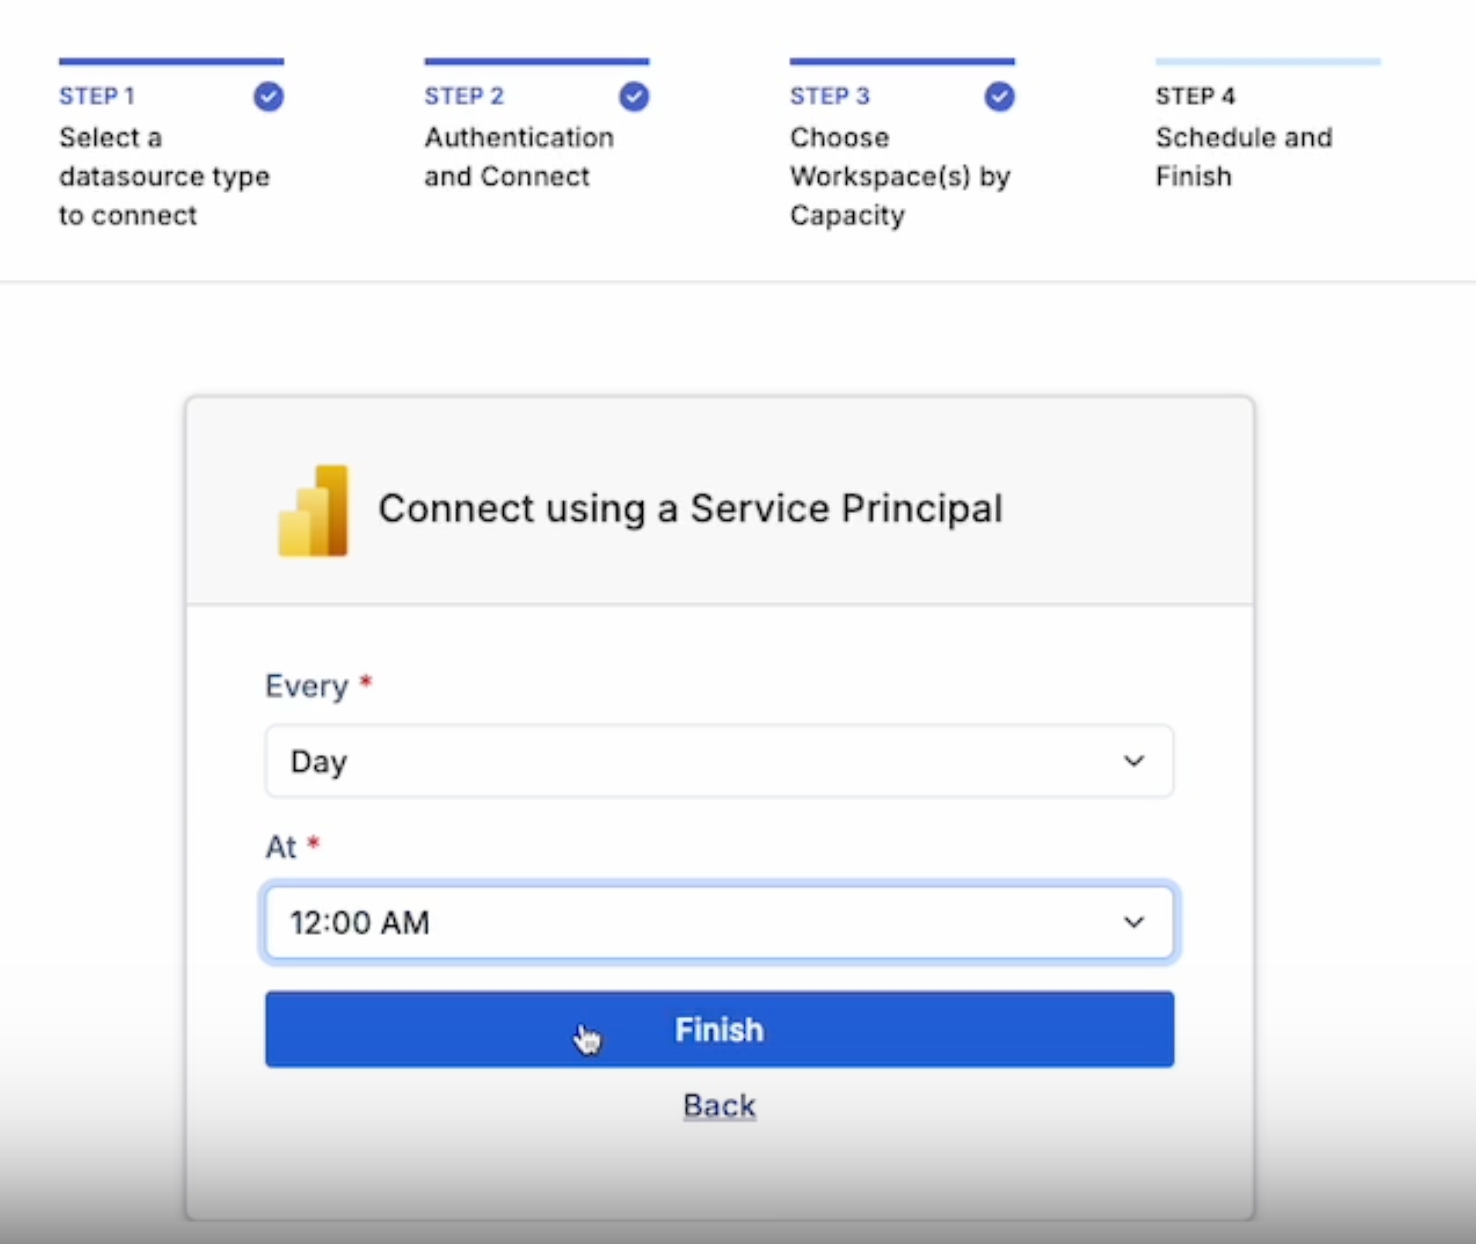Click the Power BI logo icon
1476x1244 pixels.
313,510
